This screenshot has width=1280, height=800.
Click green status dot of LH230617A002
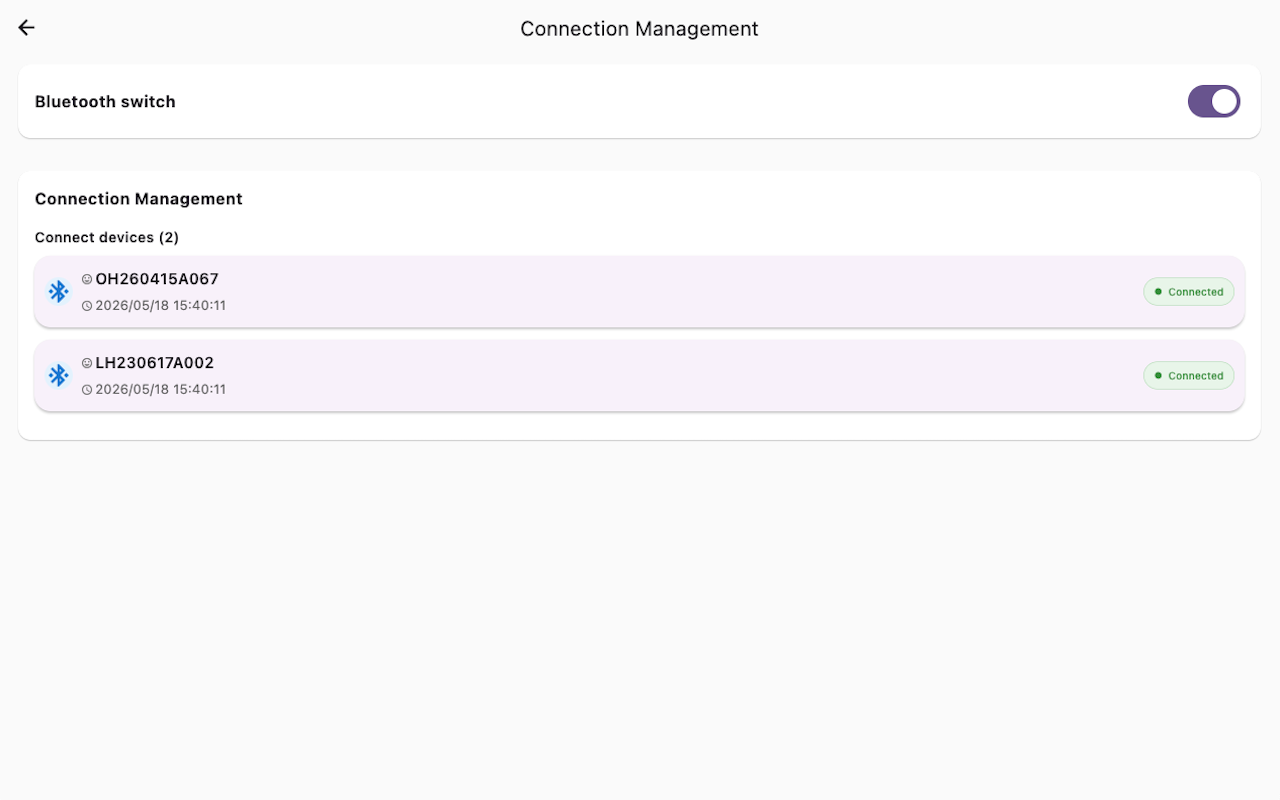pyautogui.click(x=1158, y=376)
